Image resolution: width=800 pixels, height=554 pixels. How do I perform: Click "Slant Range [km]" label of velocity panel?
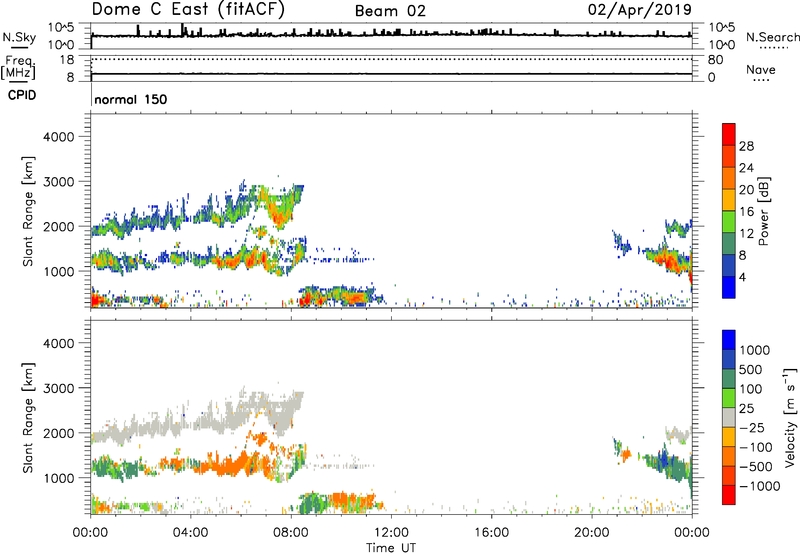(28, 418)
